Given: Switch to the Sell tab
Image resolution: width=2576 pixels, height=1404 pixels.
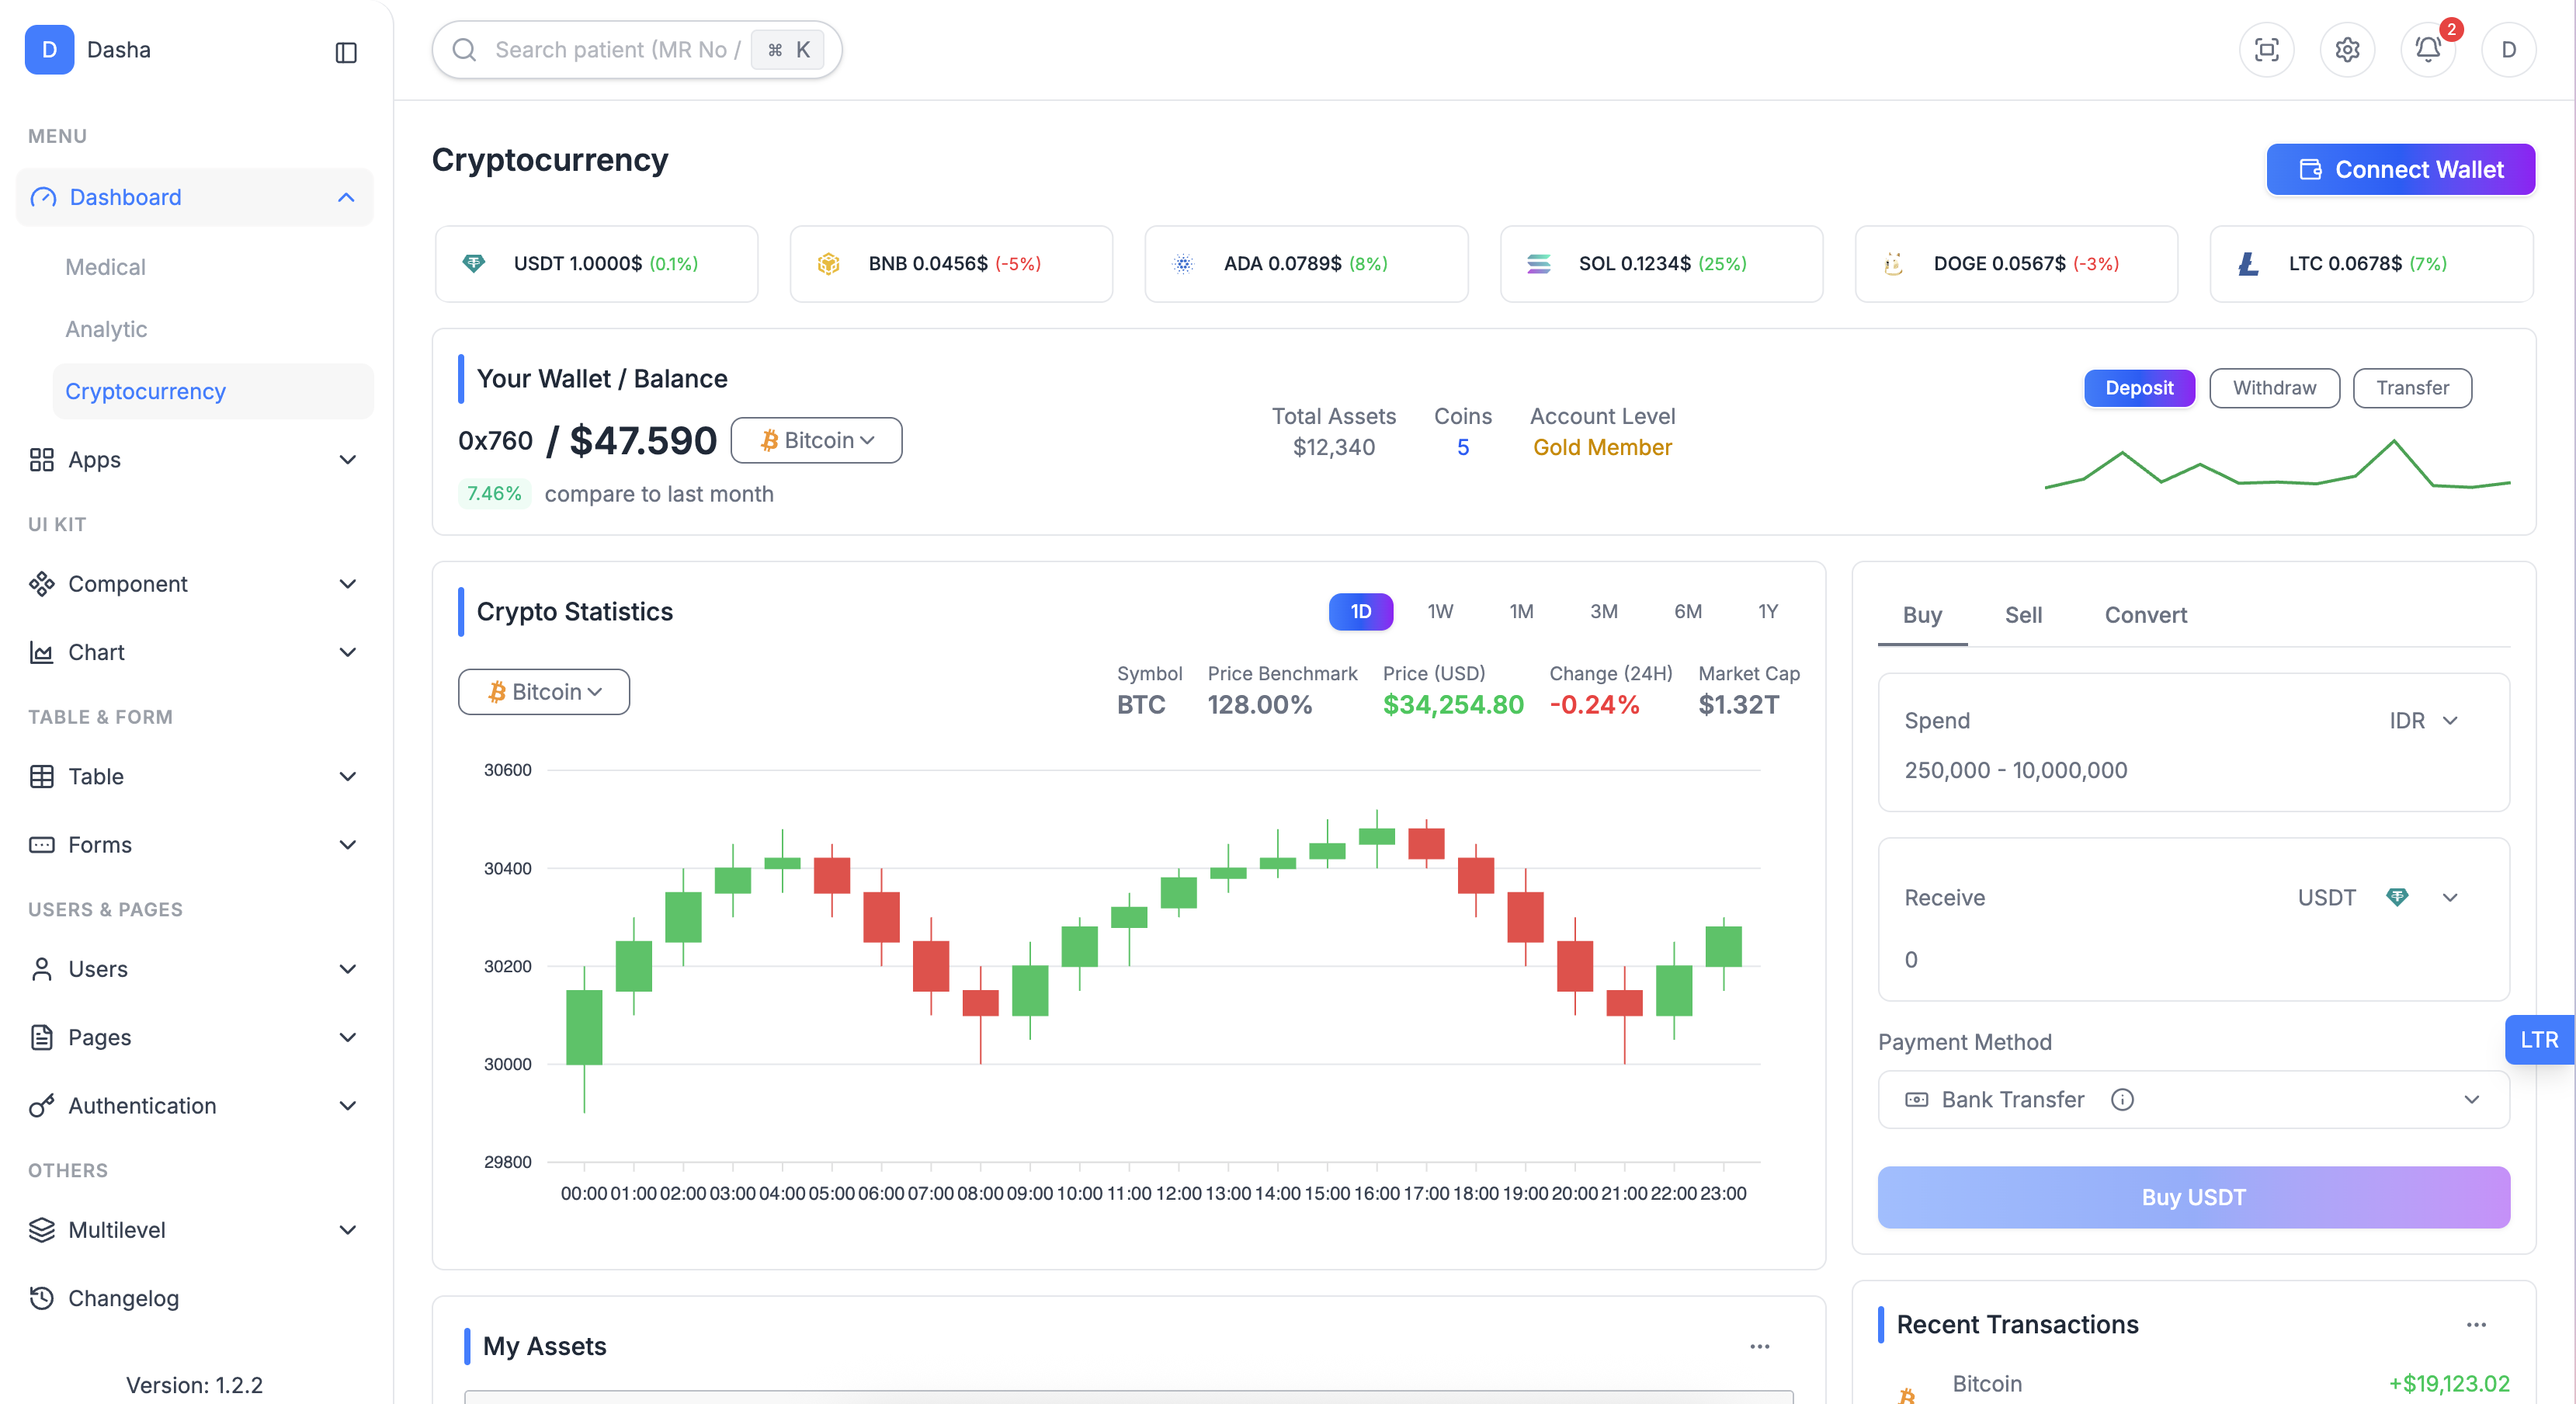Looking at the screenshot, I should pos(2023,616).
